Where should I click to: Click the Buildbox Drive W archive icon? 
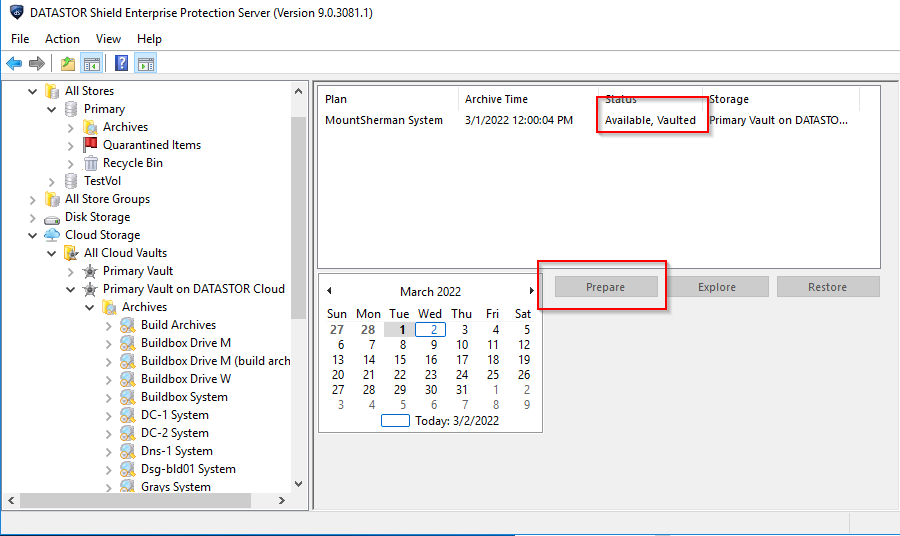127,379
